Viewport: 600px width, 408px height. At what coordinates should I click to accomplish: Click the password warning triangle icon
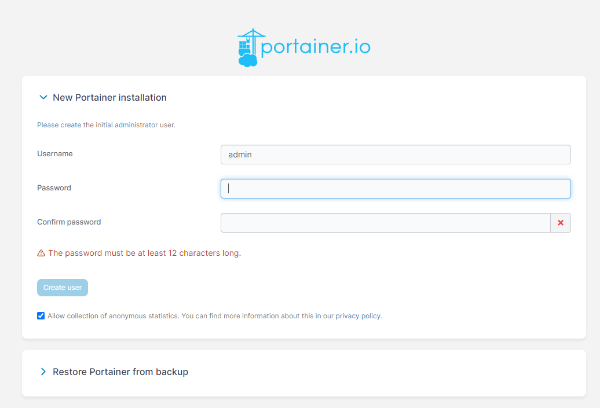click(41, 253)
